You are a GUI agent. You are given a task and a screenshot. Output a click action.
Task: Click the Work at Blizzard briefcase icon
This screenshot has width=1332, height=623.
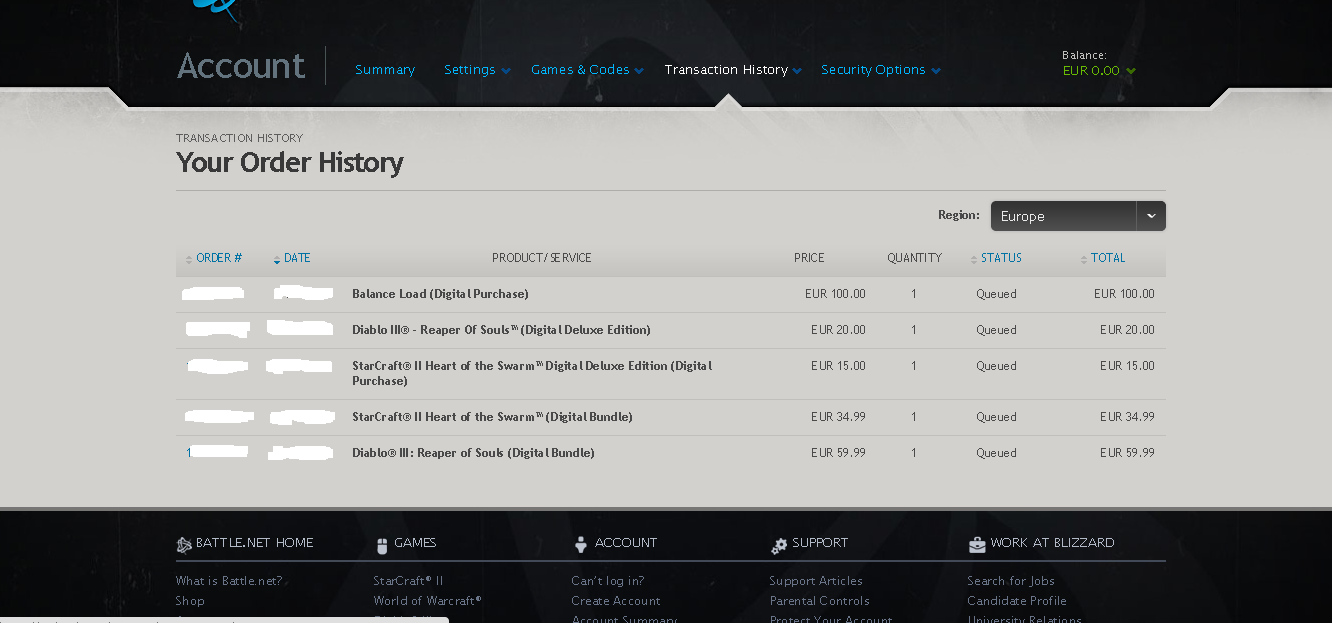click(977, 545)
